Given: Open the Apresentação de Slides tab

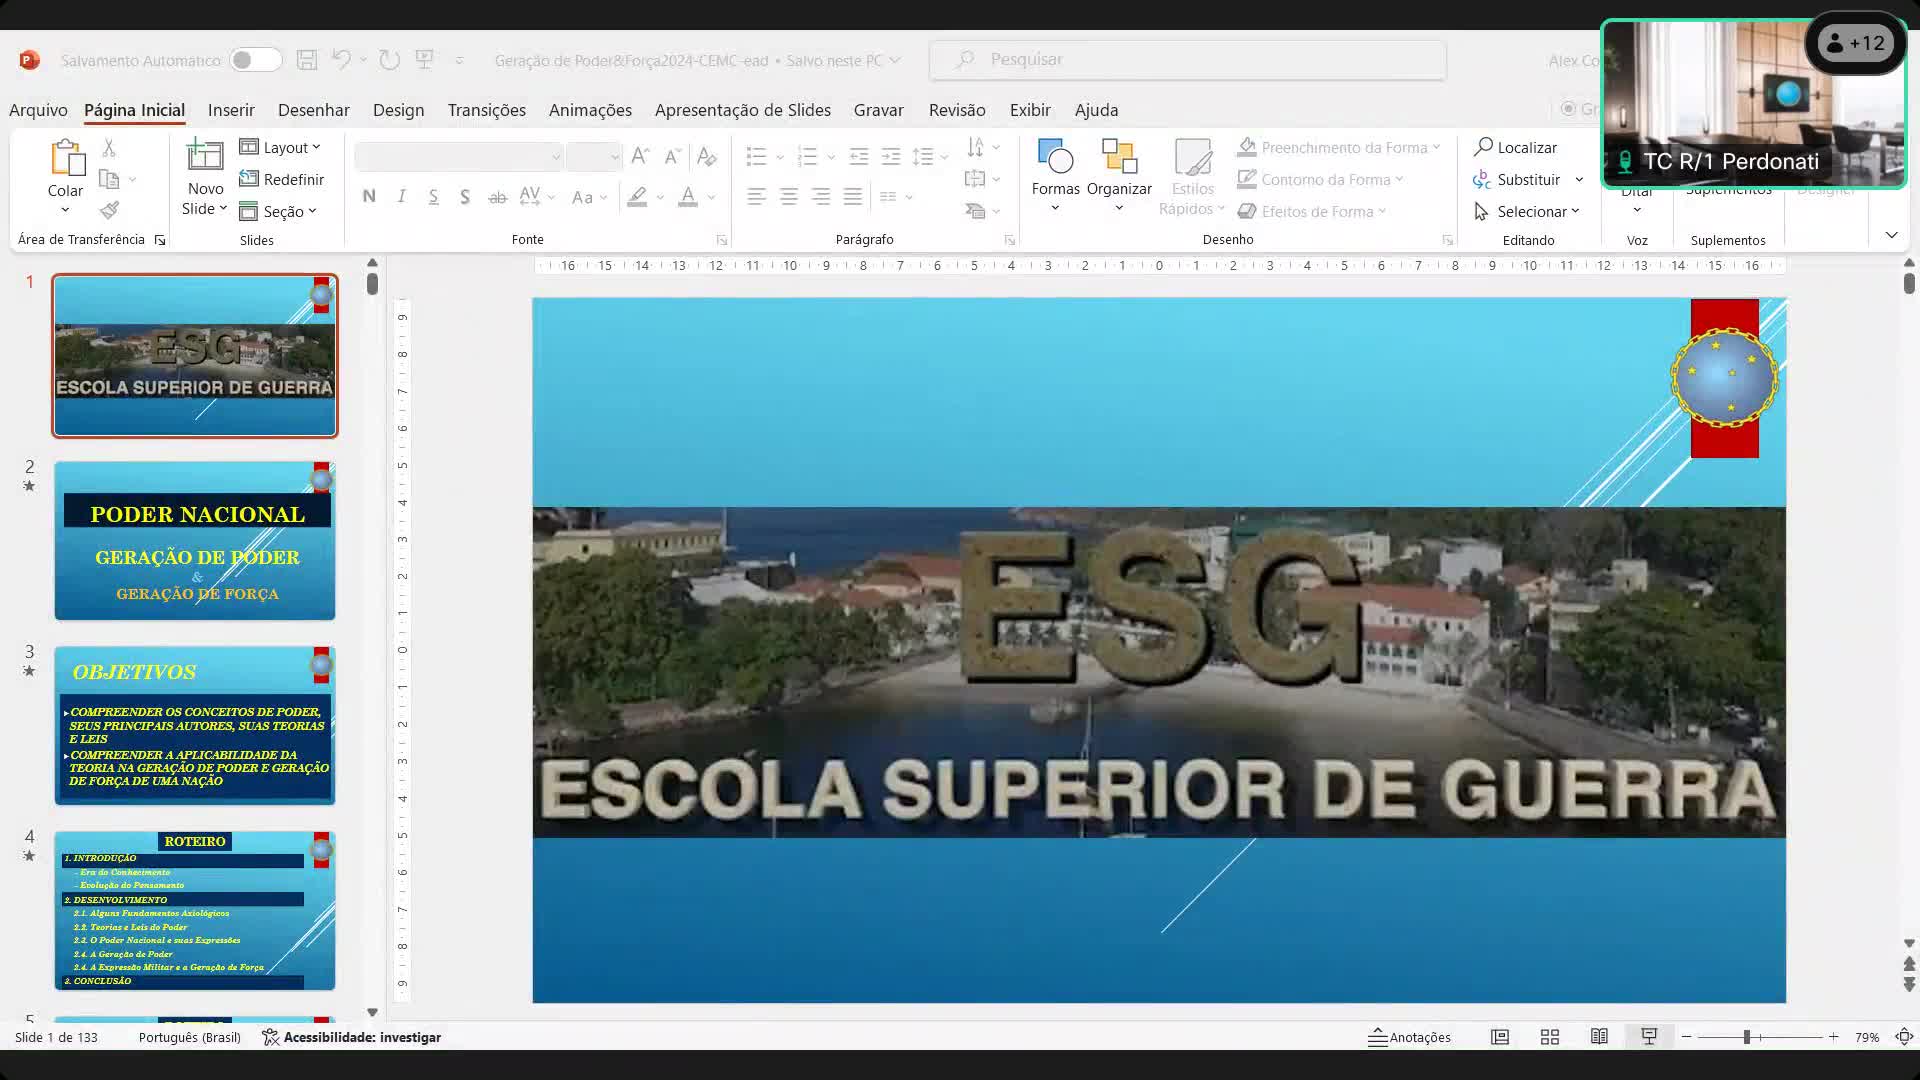Looking at the screenshot, I should click(742, 110).
